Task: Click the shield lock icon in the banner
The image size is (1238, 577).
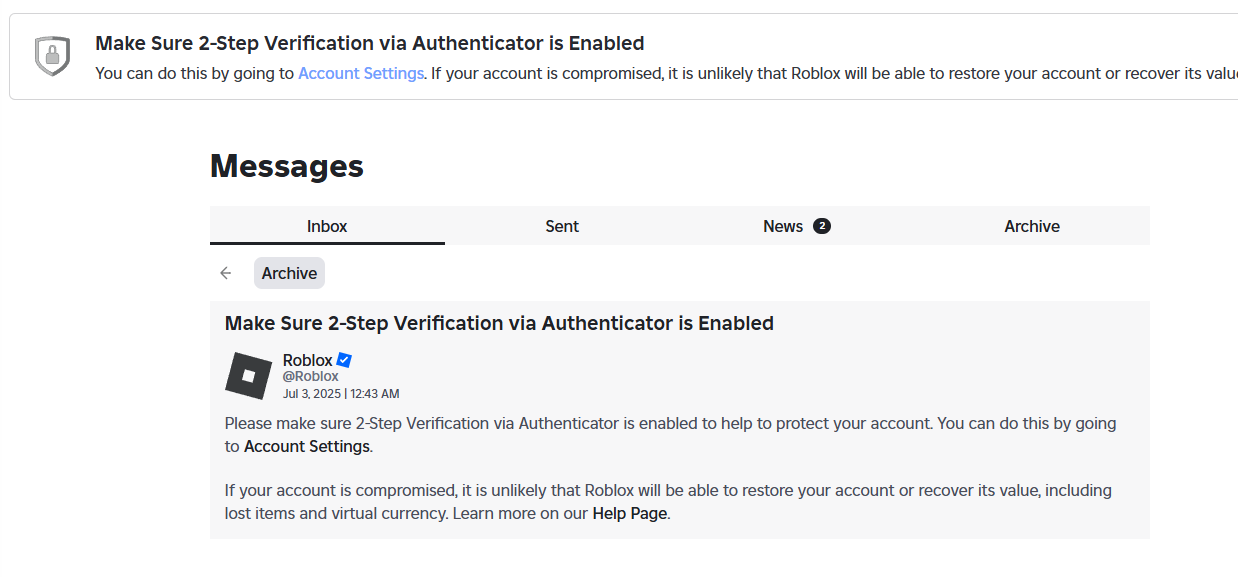Action: tap(52, 56)
